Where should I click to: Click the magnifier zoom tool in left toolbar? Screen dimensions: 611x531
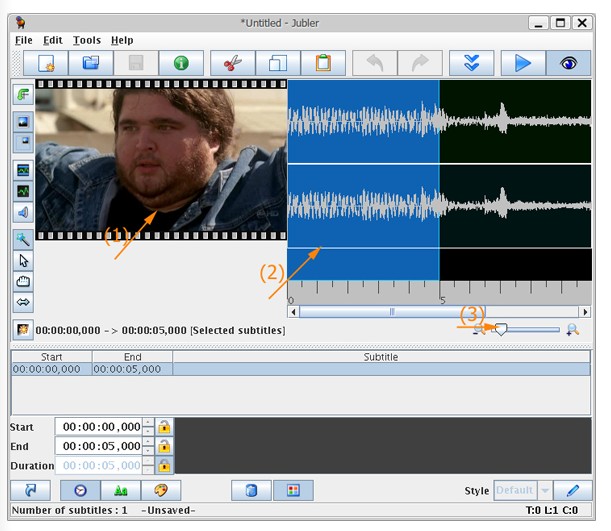23,239
